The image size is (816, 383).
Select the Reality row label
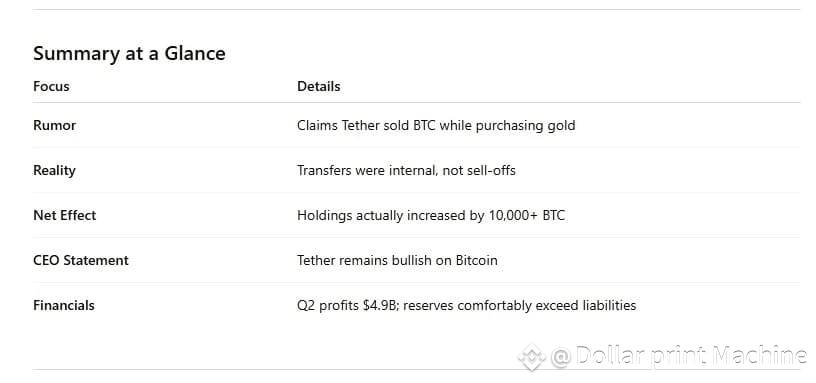pyautogui.click(x=54, y=170)
